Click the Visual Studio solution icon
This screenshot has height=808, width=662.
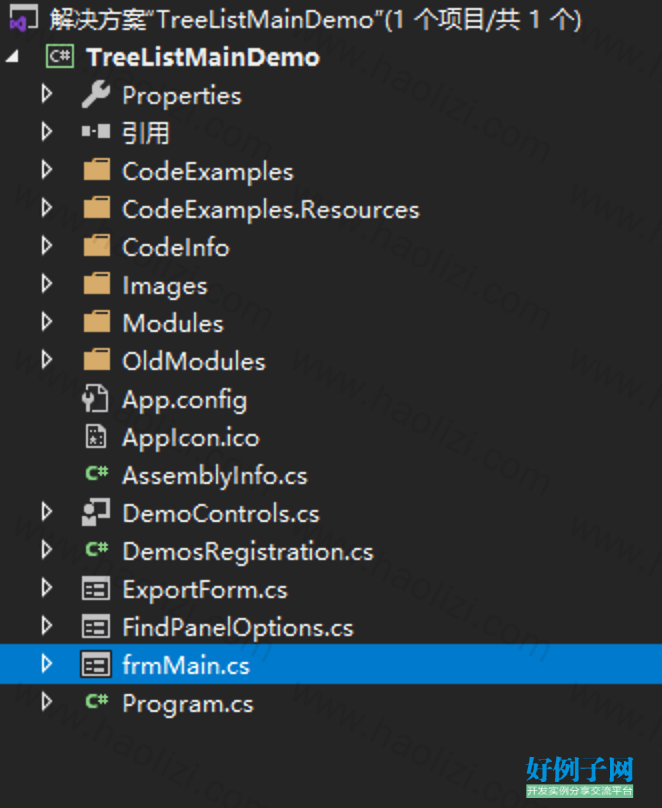(23, 18)
